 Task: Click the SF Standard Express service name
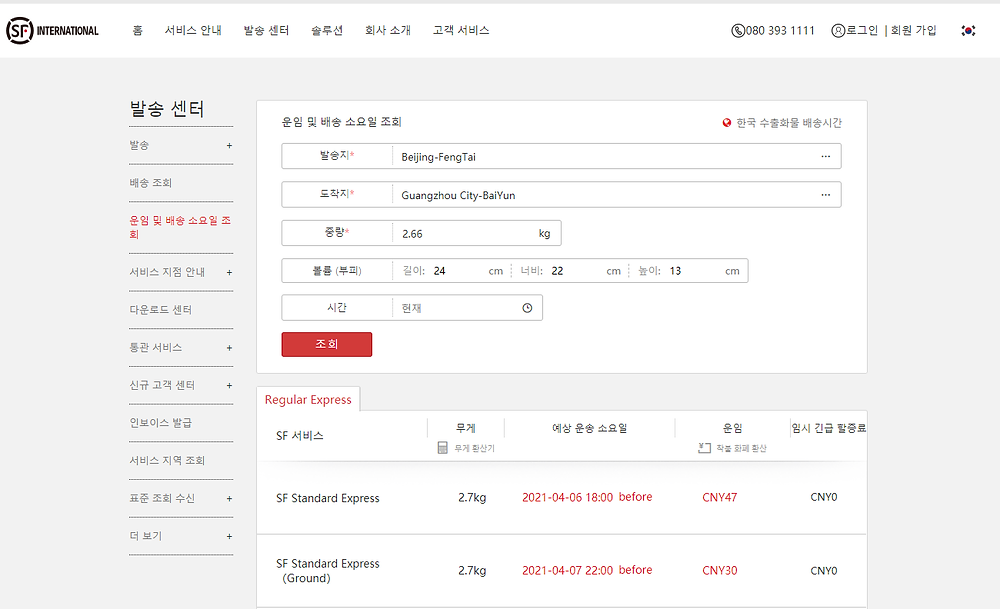[x=328, y=498]
